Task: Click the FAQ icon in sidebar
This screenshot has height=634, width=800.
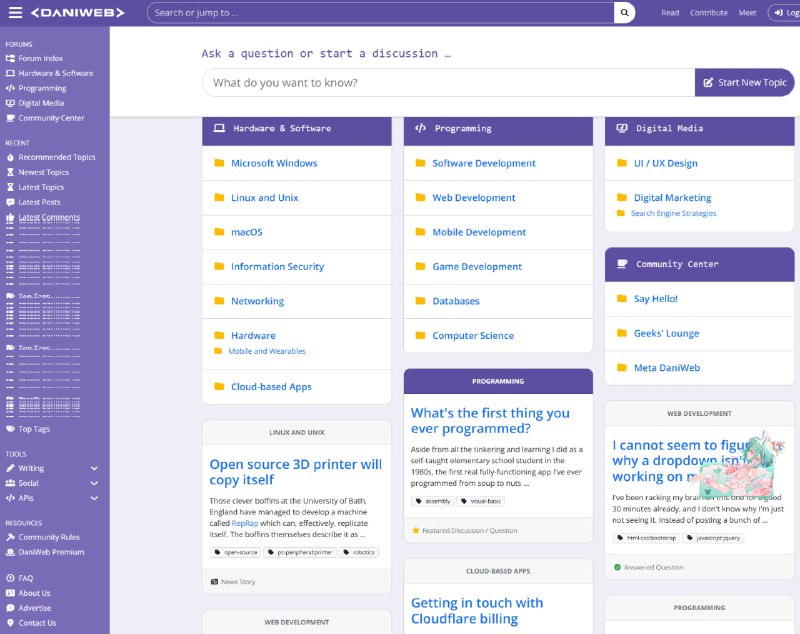Action: 10,578
